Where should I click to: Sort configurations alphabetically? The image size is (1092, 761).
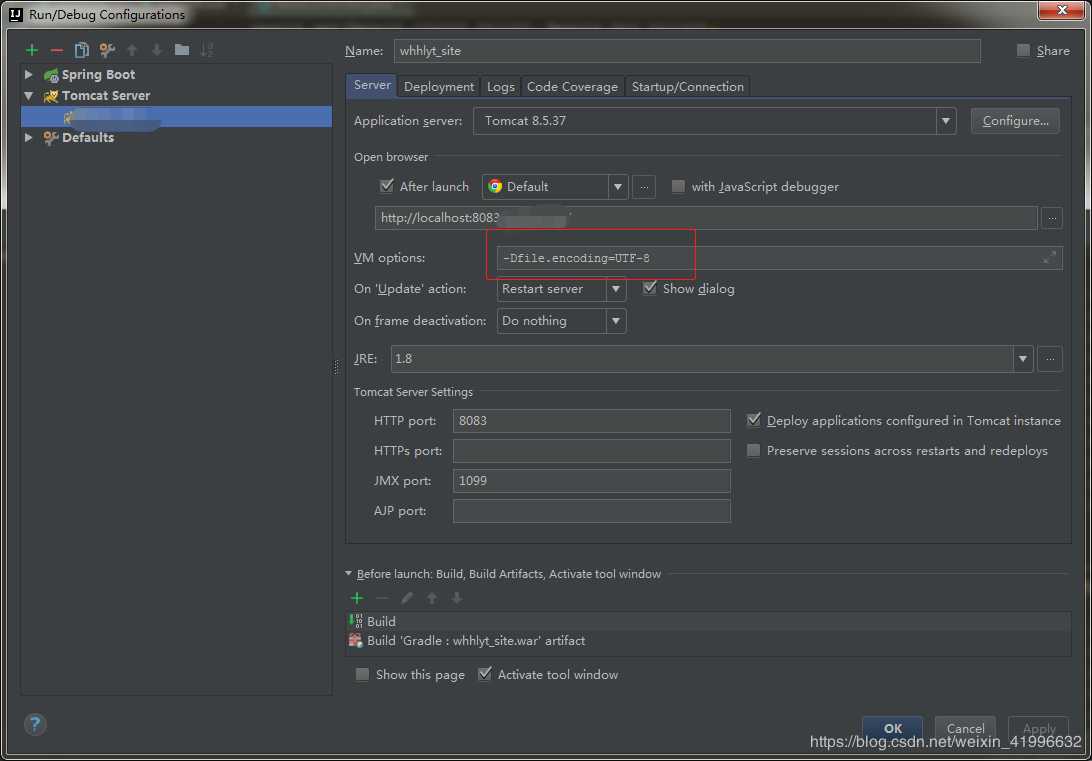[207, 50]
